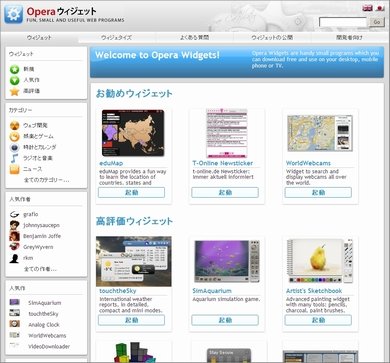The width and height of the screenshot is (390, 363).
Task: Click the green star icon beside 新着
Action: (x=14, y=69)
